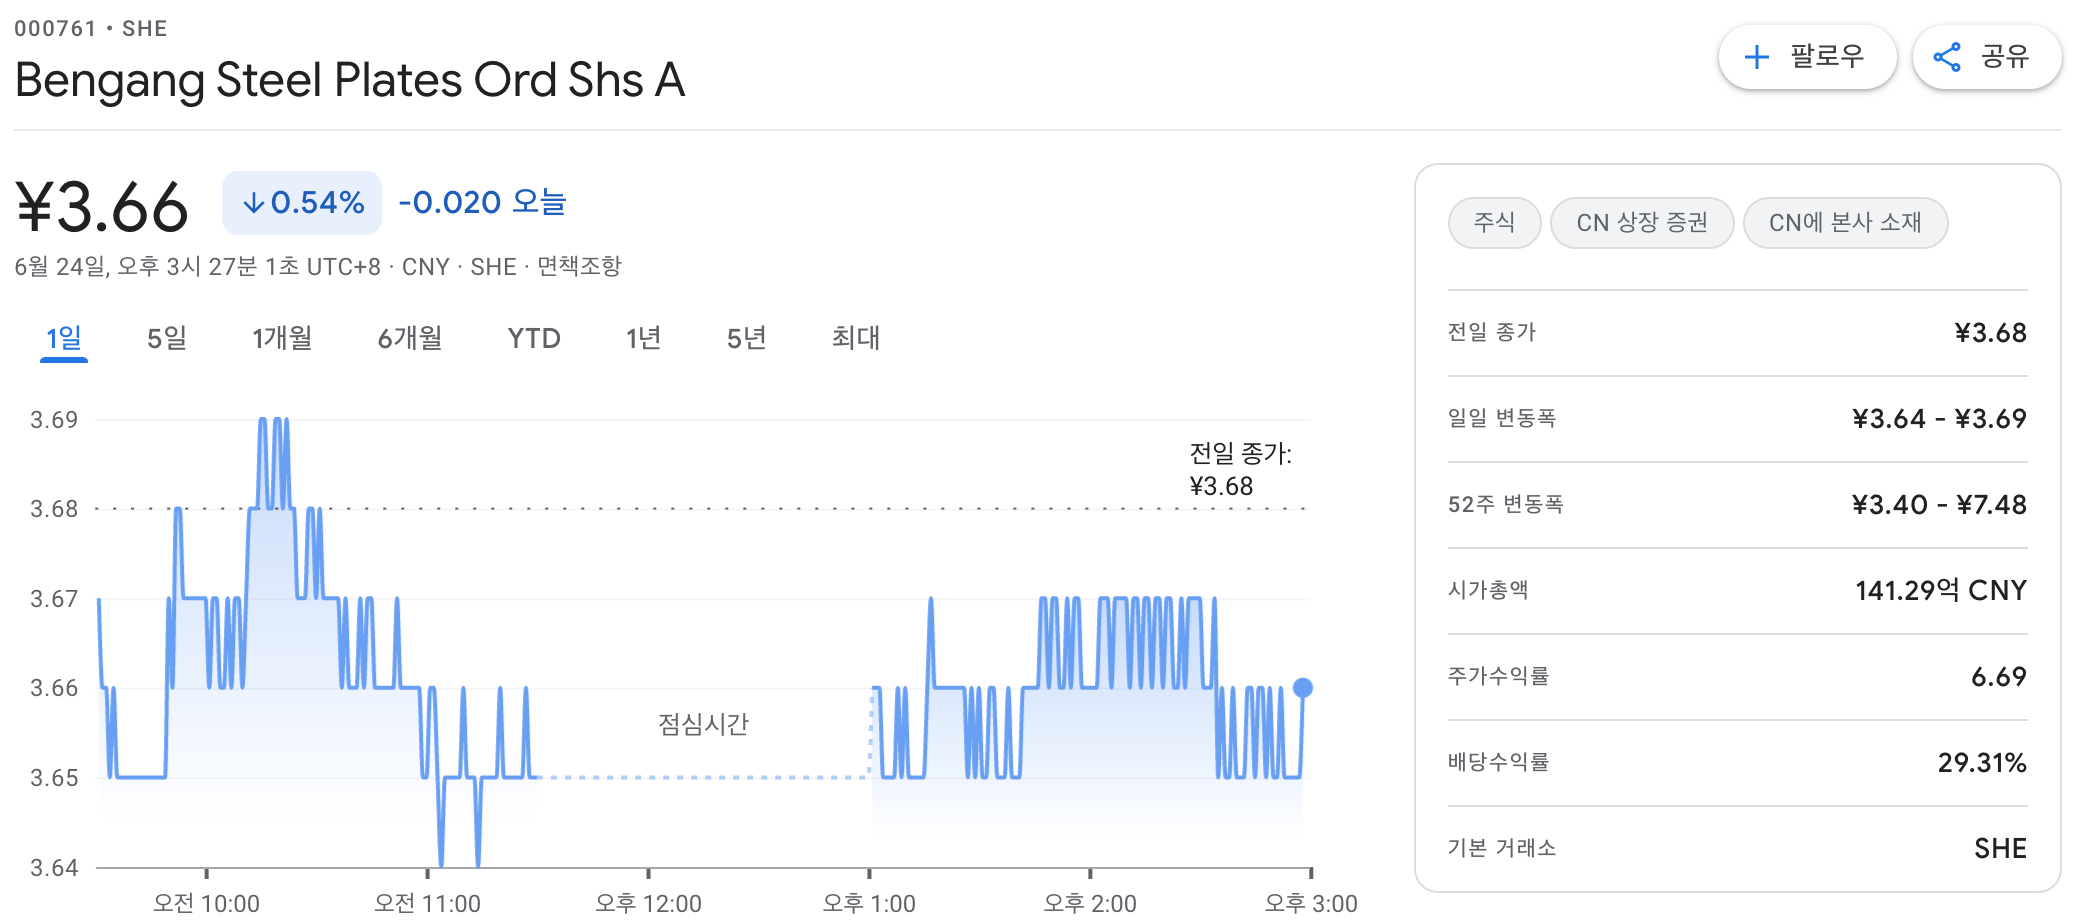Click the 000761 · SHE ticker text
The image size is (2074, 922).
pos(91,29)
